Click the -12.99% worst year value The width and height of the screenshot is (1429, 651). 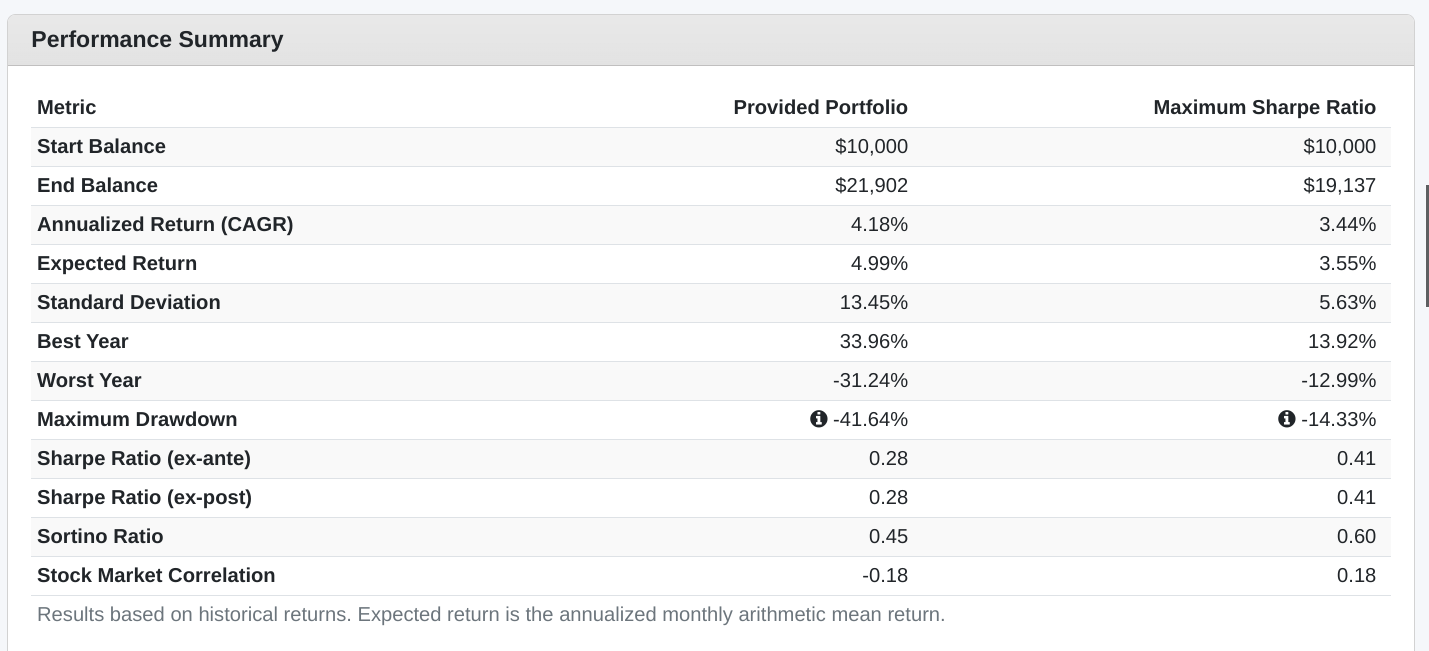[1338, 380]
